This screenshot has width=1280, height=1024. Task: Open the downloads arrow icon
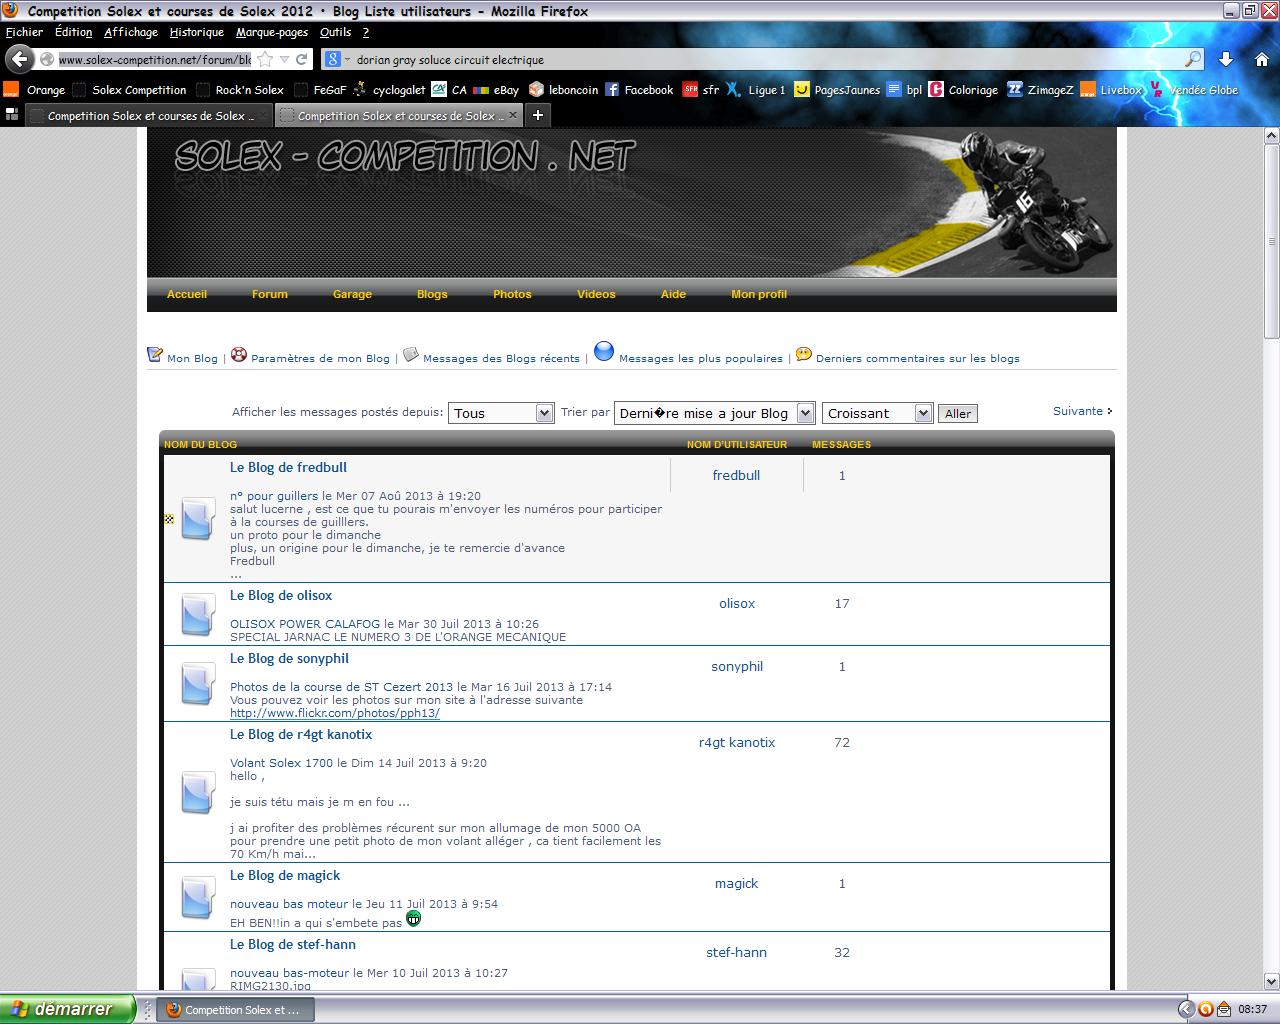(x=1226, y=59)
